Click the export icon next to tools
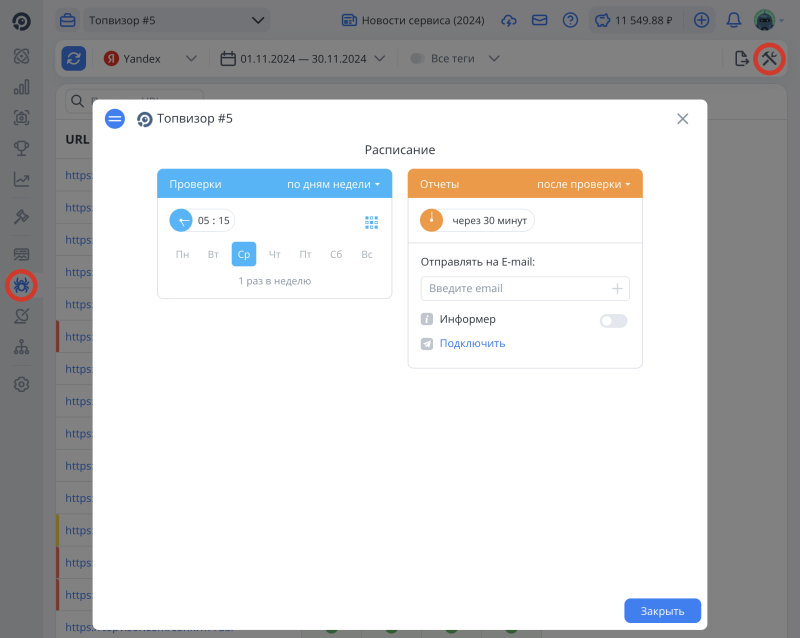The height and width of the screenshot is (638, 800). (x=741, y=59)
